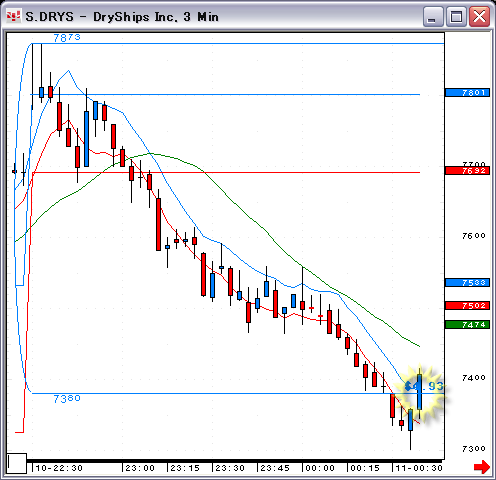The image size is (496, 480).
Task: Click the 7380 low line label
Action: pos(67,398)
